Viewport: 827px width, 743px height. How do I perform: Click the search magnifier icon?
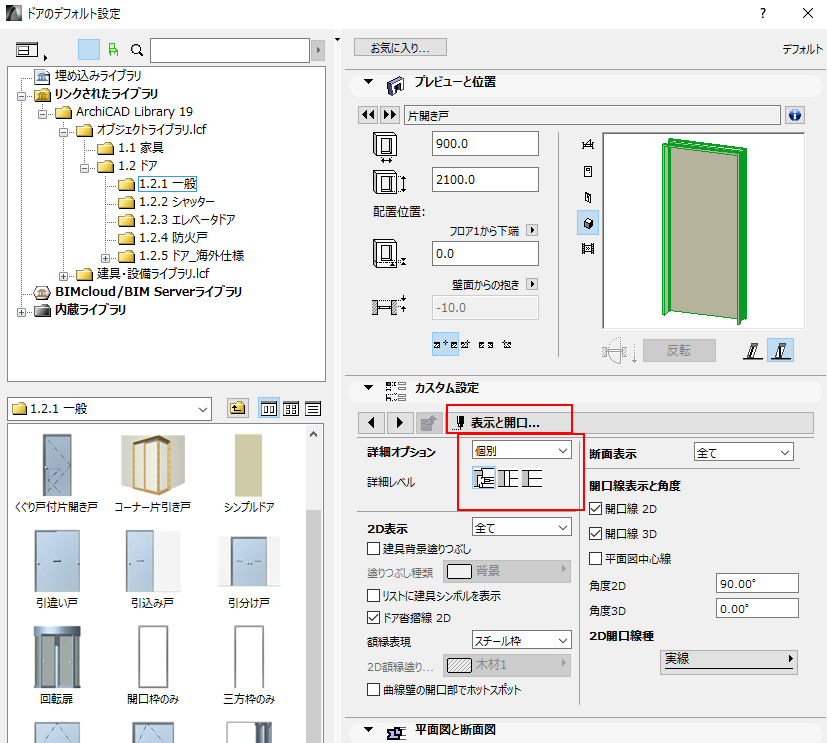[137, 50]
